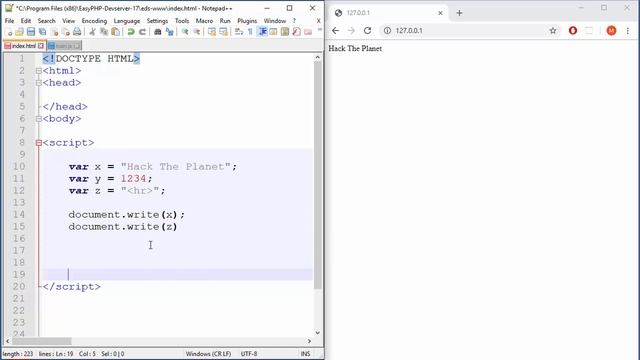Viewport: 640px width, 360px height.
Task: Toggle Synchronize Horizontal Scrolling
Action: (223, 32)
